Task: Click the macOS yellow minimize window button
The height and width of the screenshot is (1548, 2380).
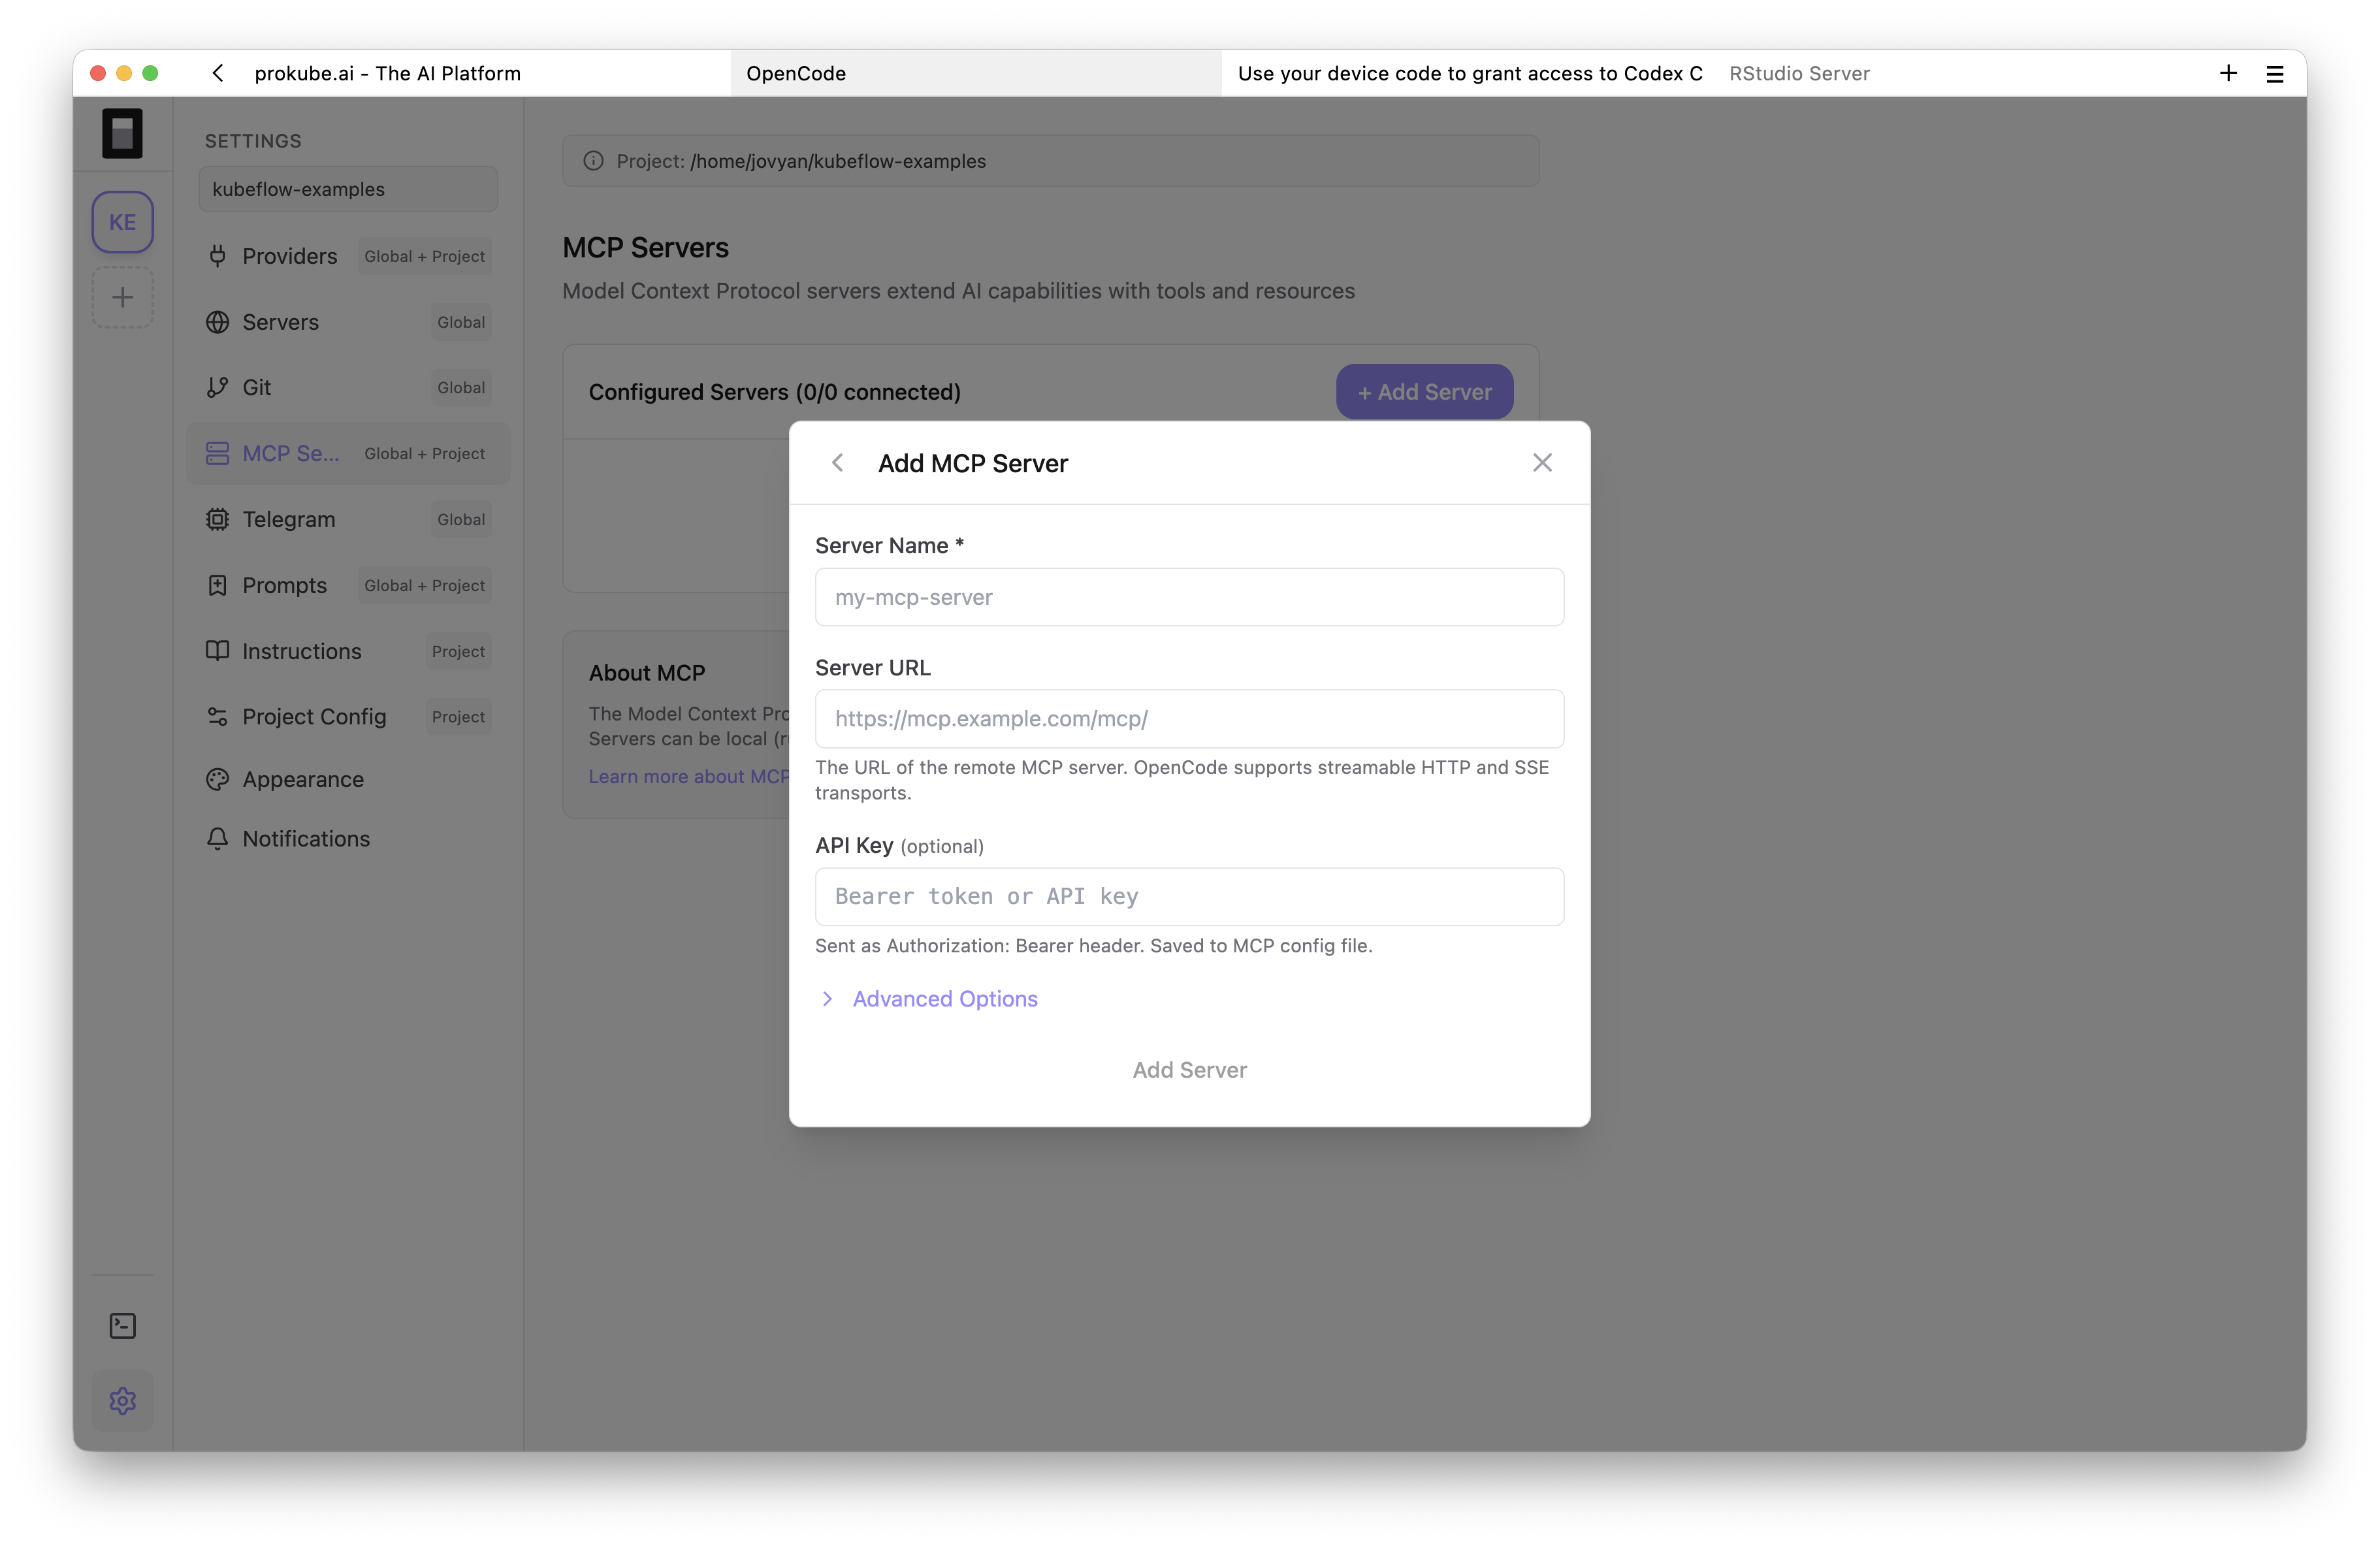Action: pyautogui.click(x=124, y=73)
